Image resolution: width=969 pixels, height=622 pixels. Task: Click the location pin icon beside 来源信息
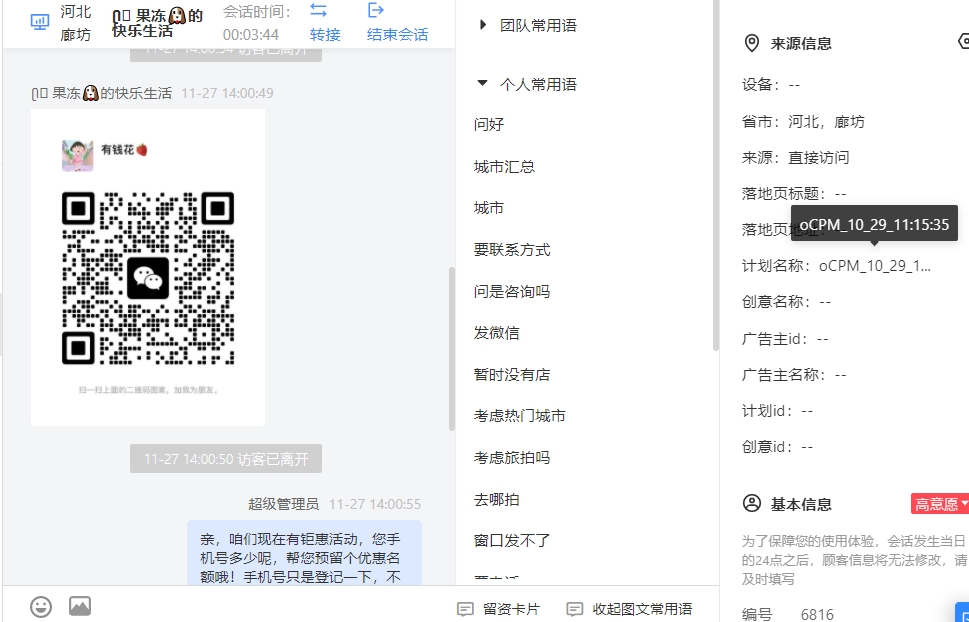pyautogui.click(x=751, y=43)
